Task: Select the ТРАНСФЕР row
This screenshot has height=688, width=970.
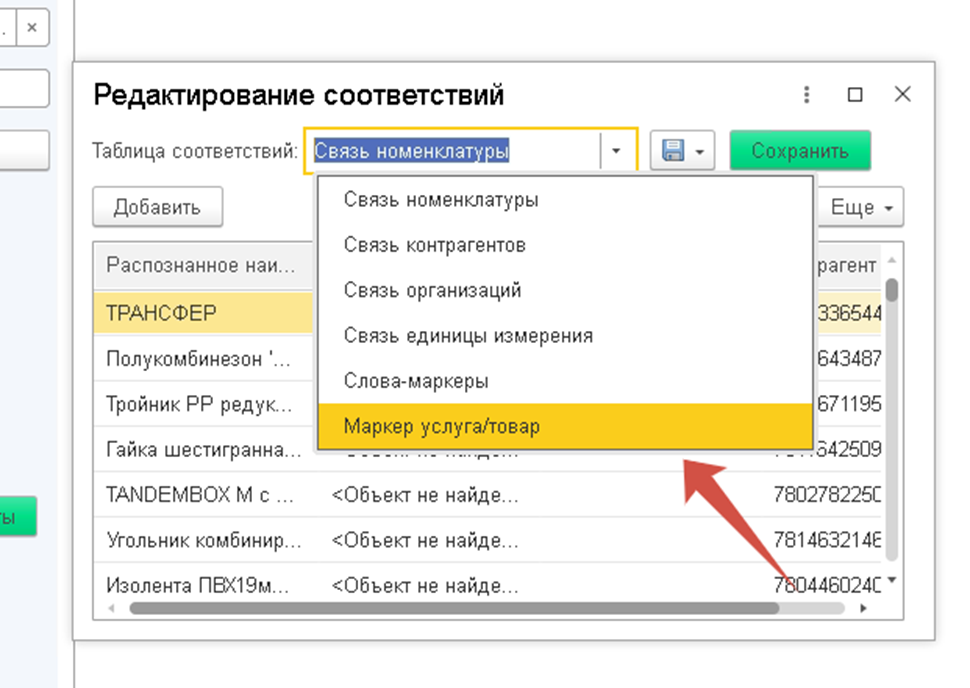Action: (x=204, y=313)
